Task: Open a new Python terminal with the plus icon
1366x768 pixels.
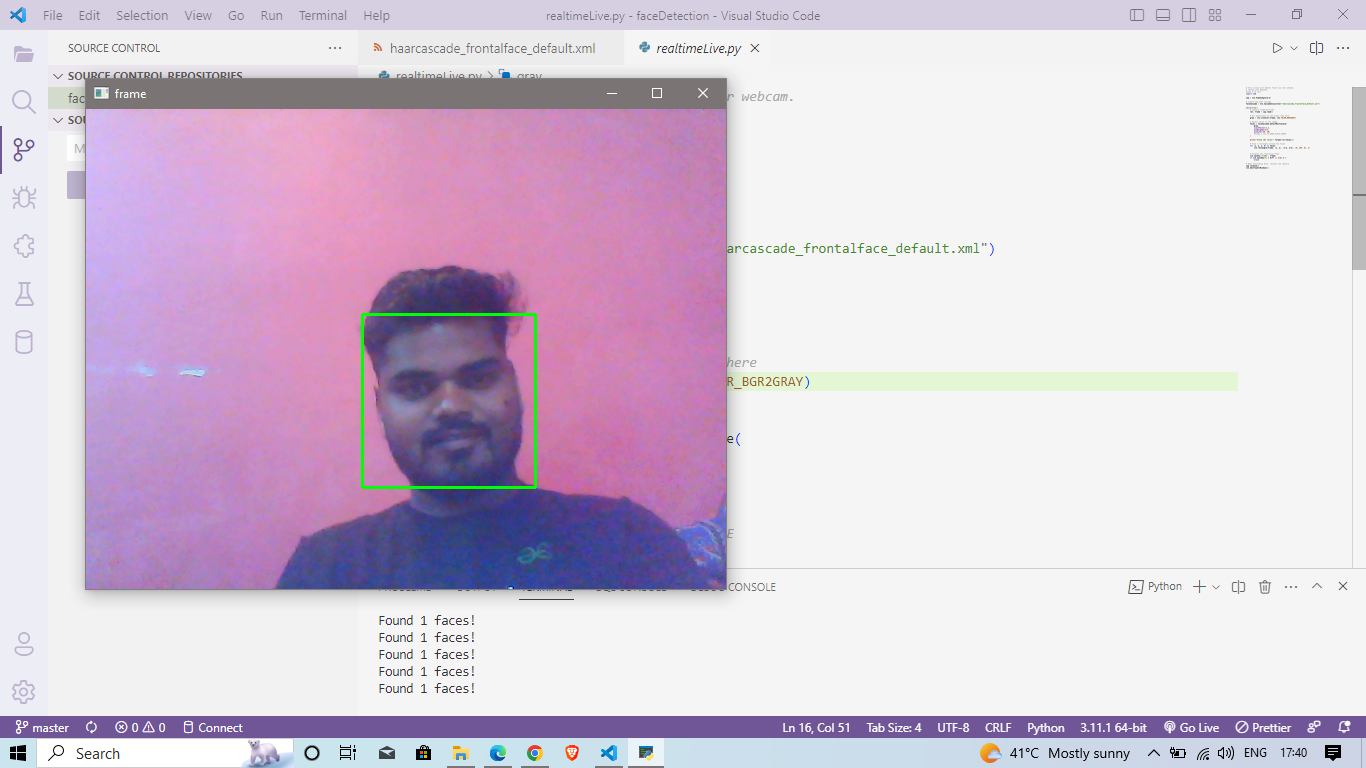Action: pos(1199,586)
